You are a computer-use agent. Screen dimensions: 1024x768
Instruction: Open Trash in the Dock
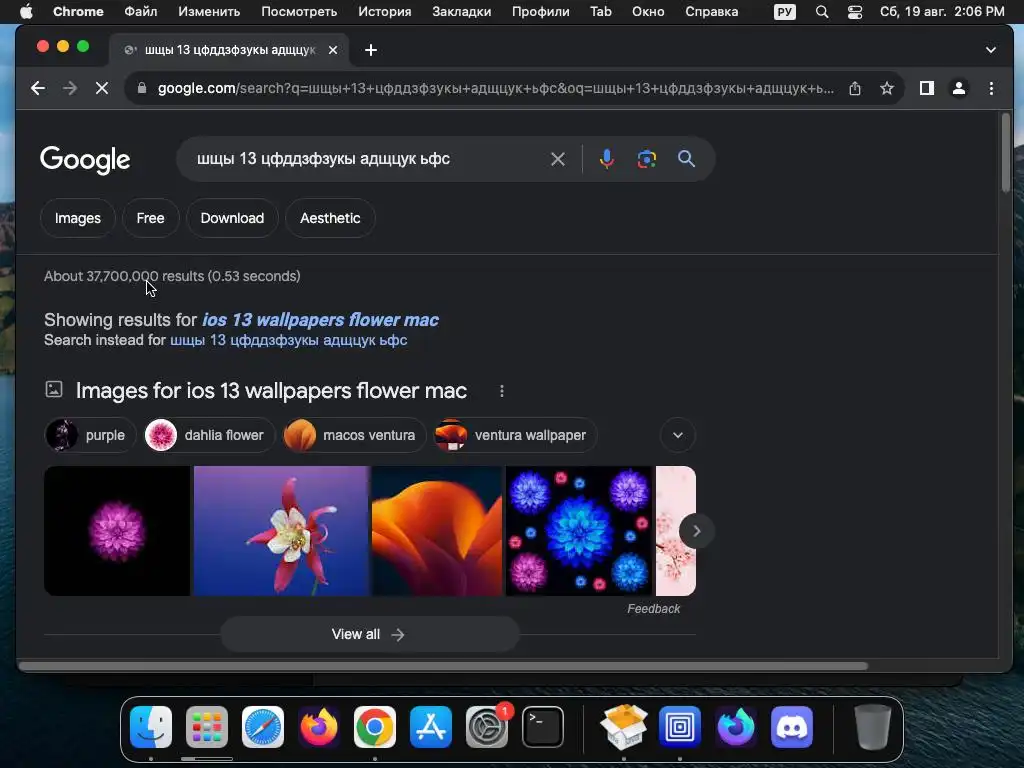click(873, 727)
